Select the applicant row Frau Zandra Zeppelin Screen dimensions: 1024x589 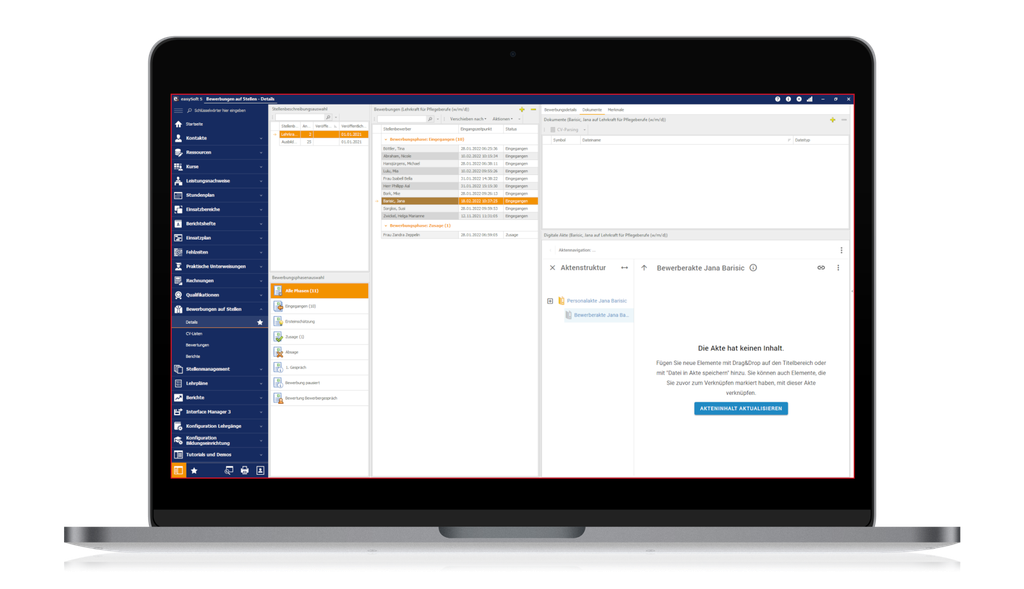[460, 235]
